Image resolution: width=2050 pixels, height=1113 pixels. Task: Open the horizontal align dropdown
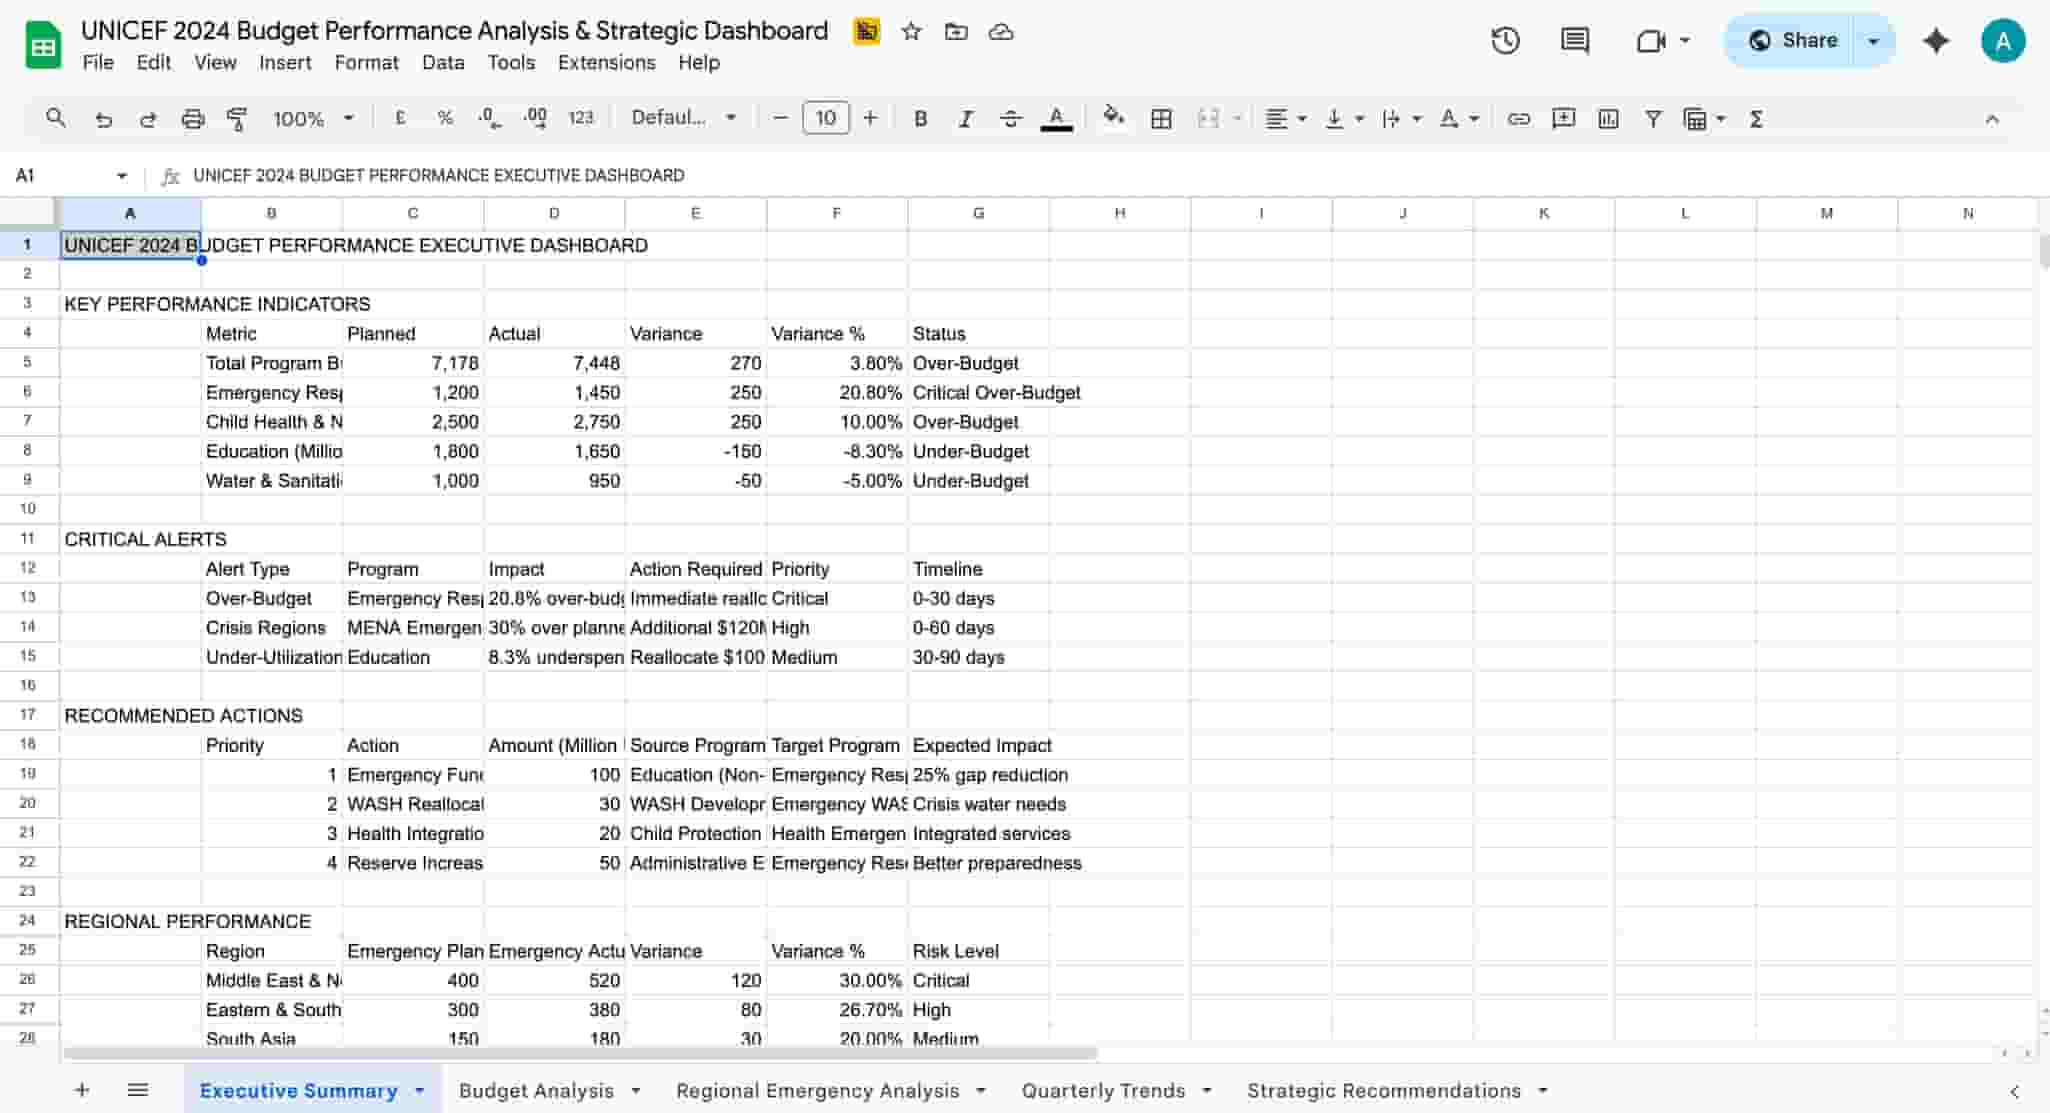[x=1287, y=119]
